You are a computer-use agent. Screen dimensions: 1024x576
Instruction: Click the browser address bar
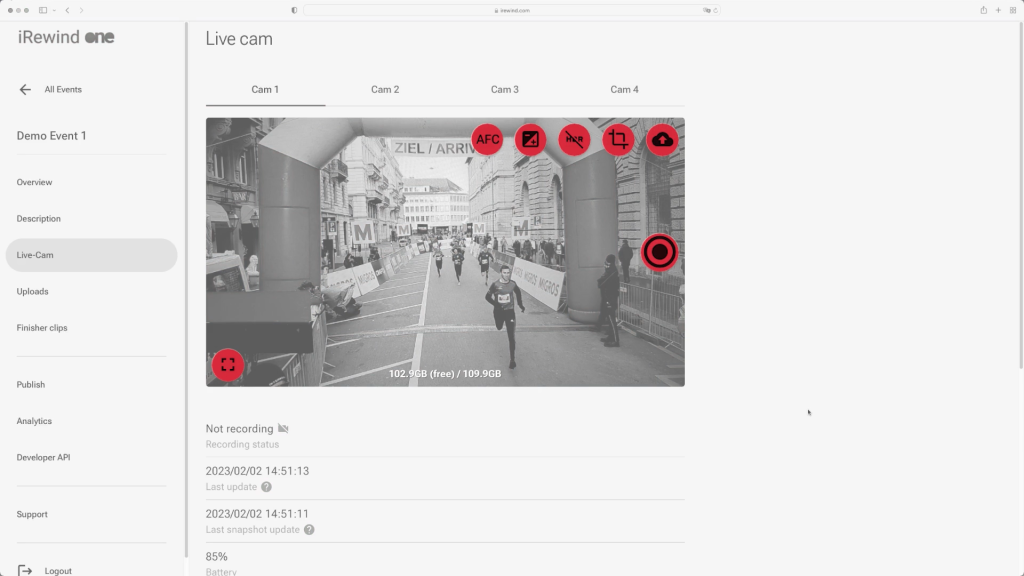[511, 10]
